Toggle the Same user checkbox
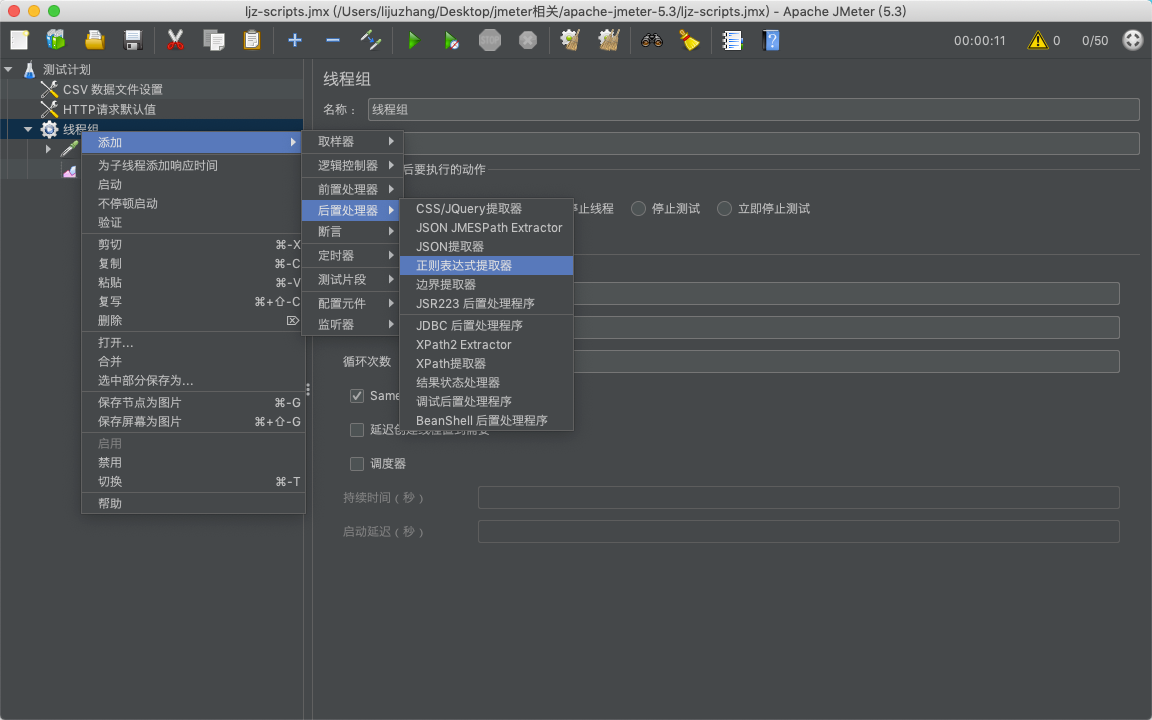1152x720 pixels. 357,396
